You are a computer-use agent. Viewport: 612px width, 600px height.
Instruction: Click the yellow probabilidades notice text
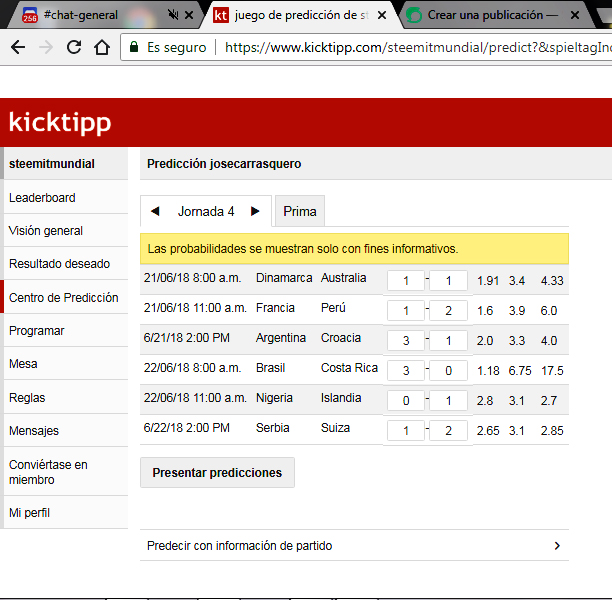tap(303, 249)
